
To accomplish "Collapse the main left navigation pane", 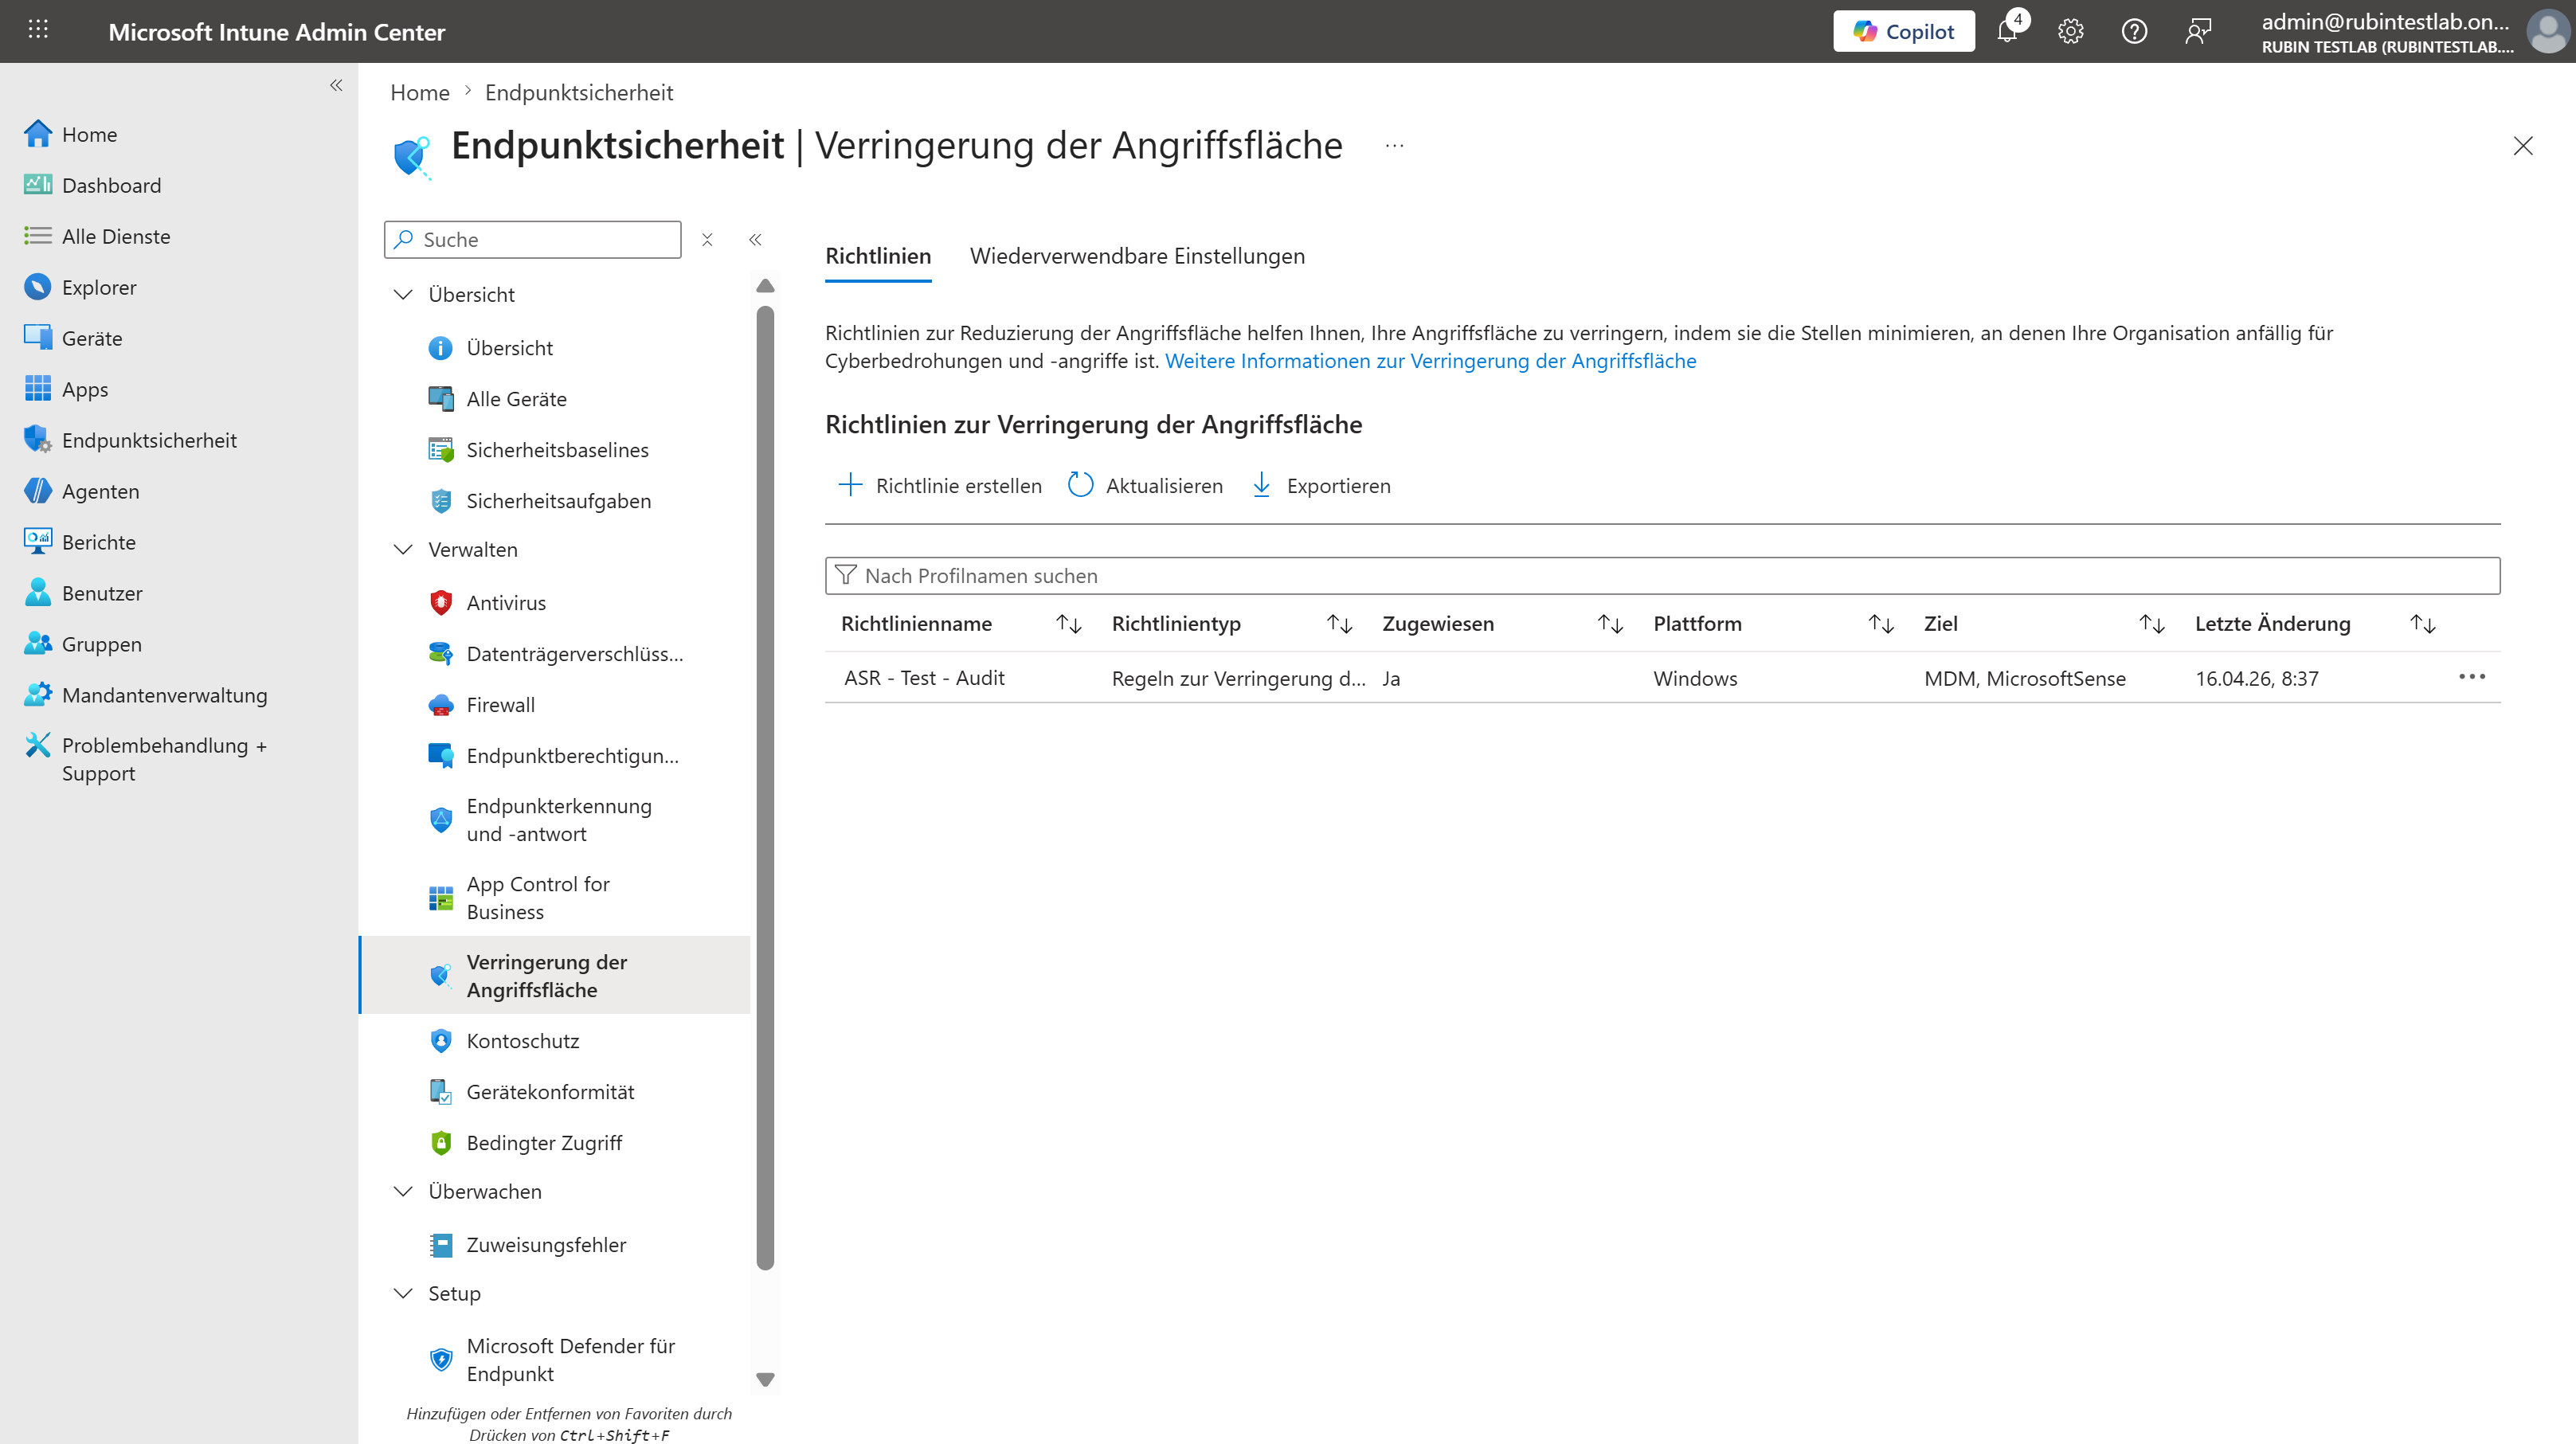I will click(336, 86).
